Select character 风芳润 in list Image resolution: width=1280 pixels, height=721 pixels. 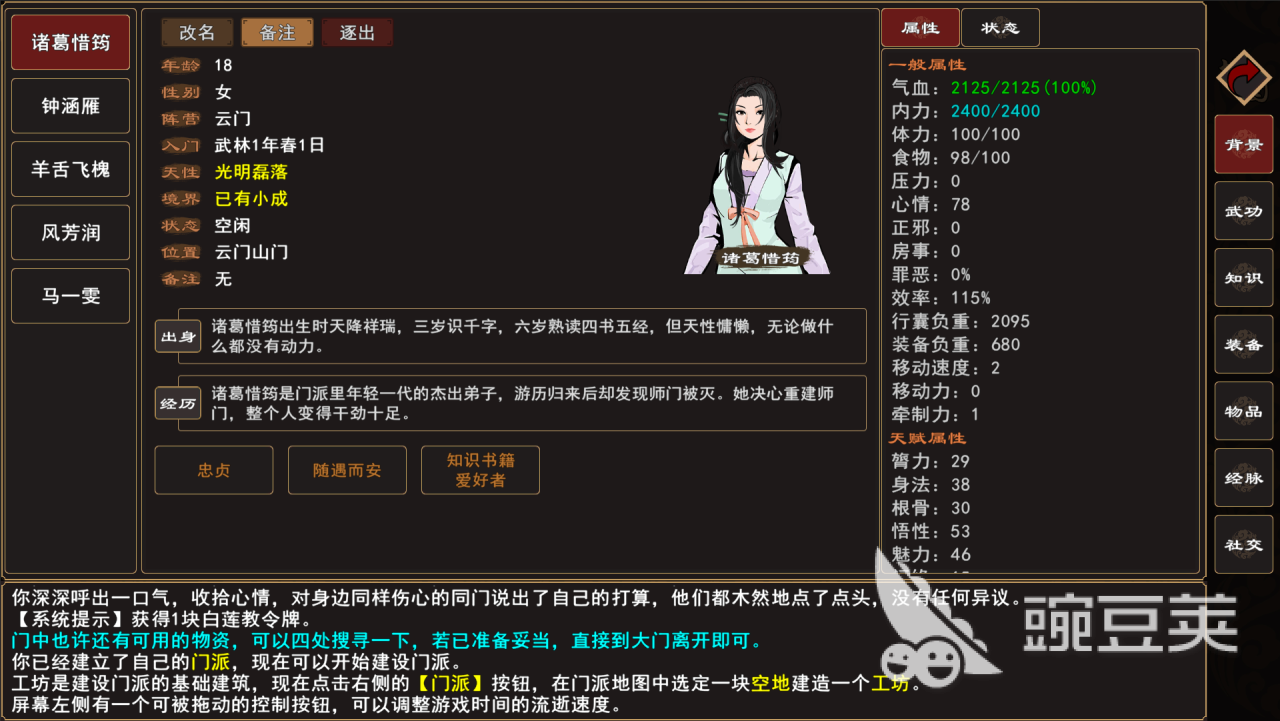[x=71, y=233]
